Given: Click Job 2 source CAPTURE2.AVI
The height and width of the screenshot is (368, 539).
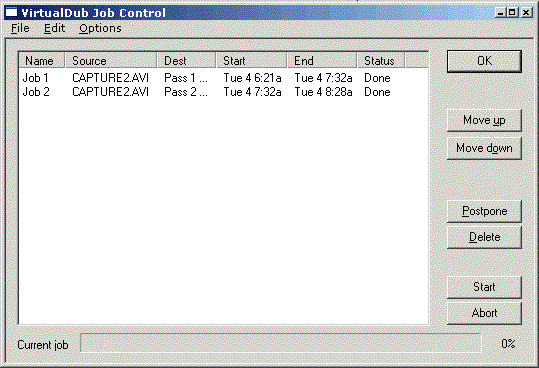Looking at the screenshot, I should pos(110,92).
